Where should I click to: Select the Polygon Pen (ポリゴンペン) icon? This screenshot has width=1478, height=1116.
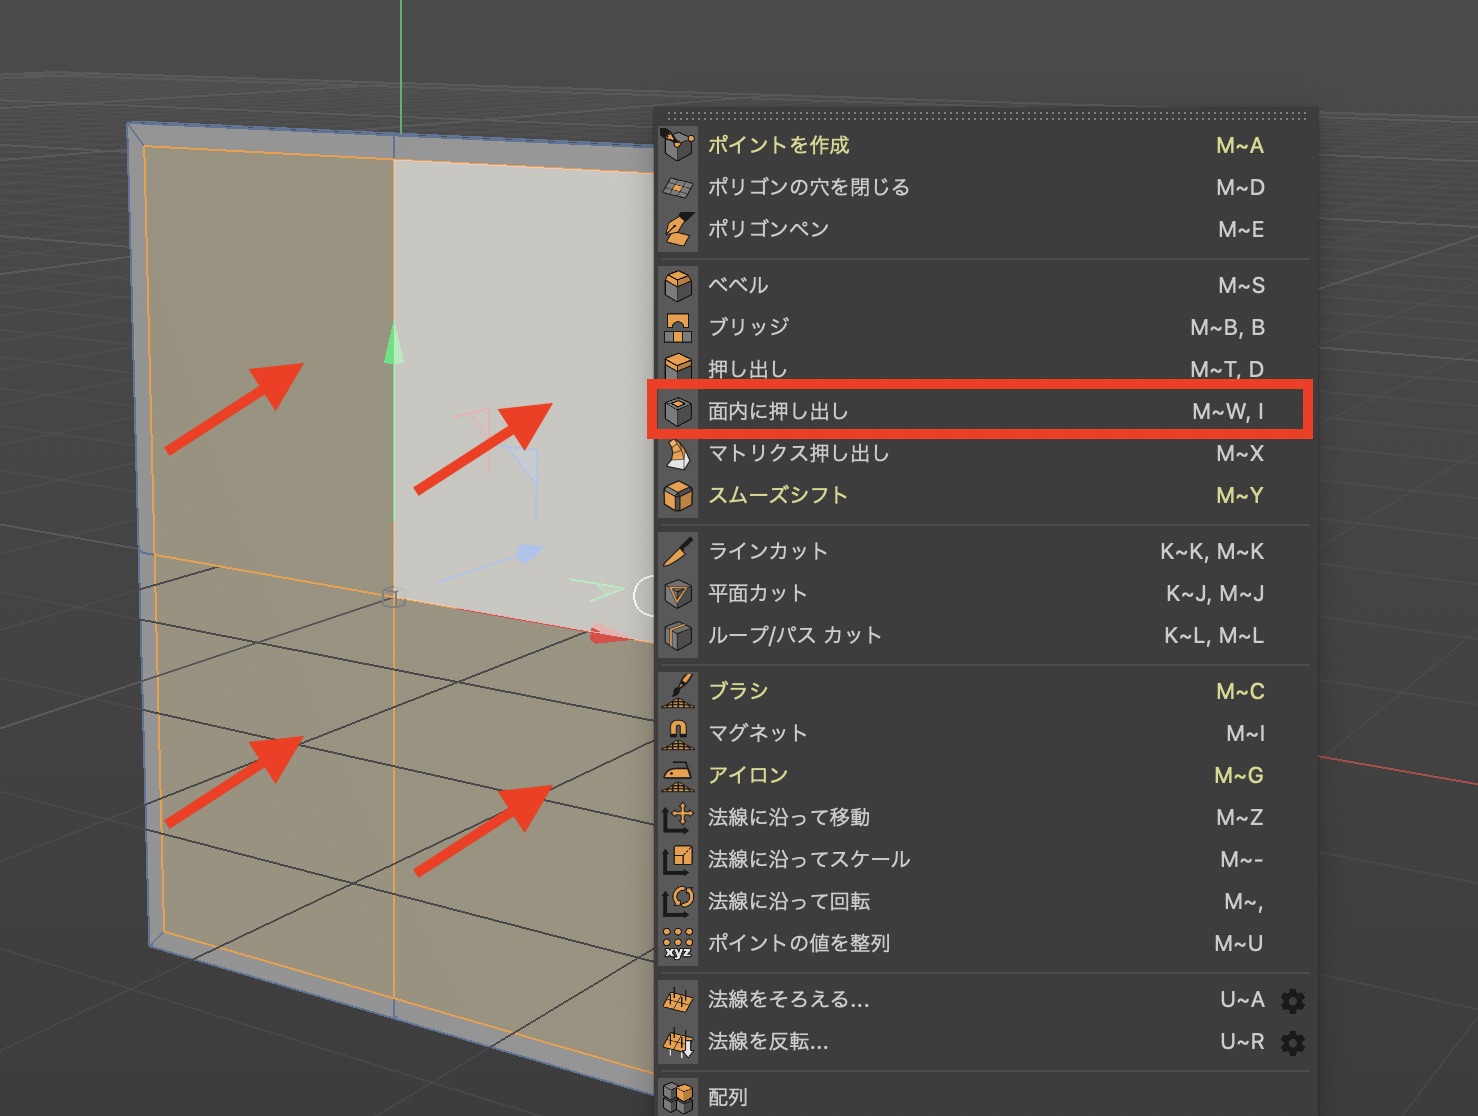pyautogui.click(x=678, y=229)
